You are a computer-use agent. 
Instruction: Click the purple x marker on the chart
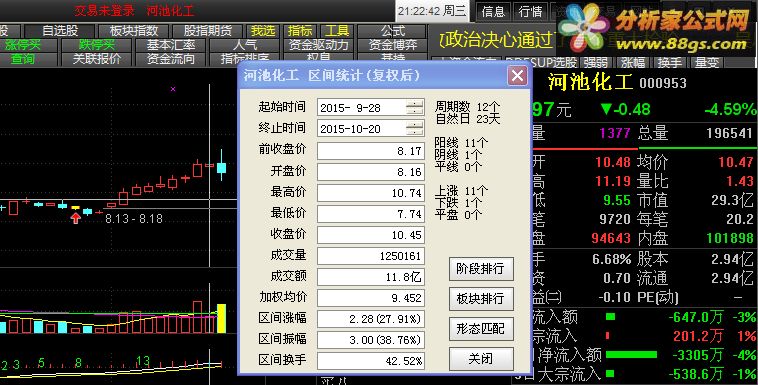[x=173, y=89]
